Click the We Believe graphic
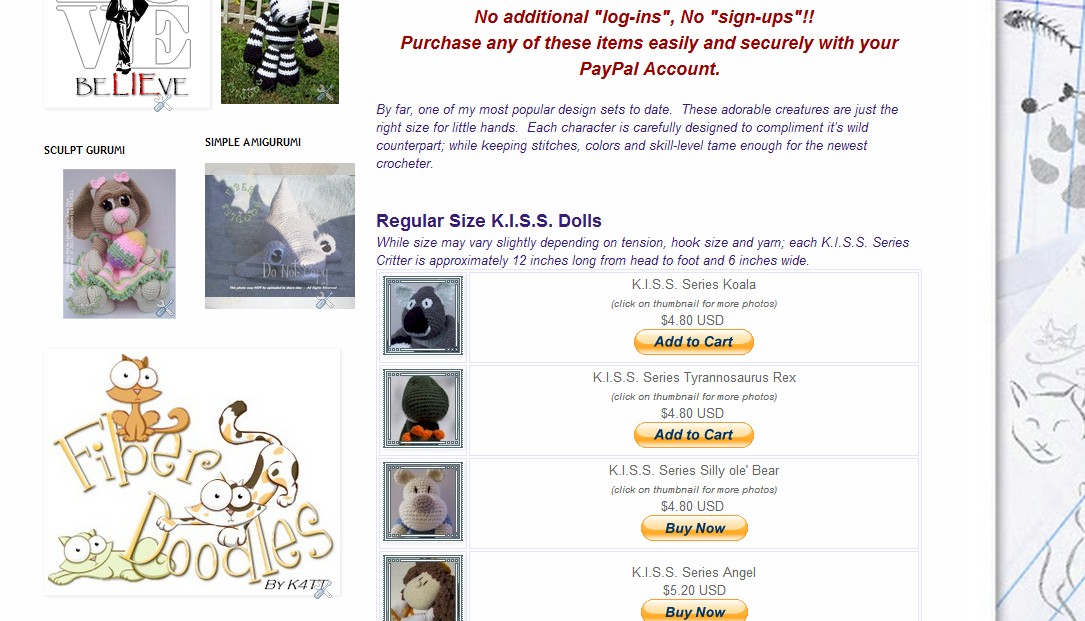The height and width of the screenshot is (621, 1085). 127,53
